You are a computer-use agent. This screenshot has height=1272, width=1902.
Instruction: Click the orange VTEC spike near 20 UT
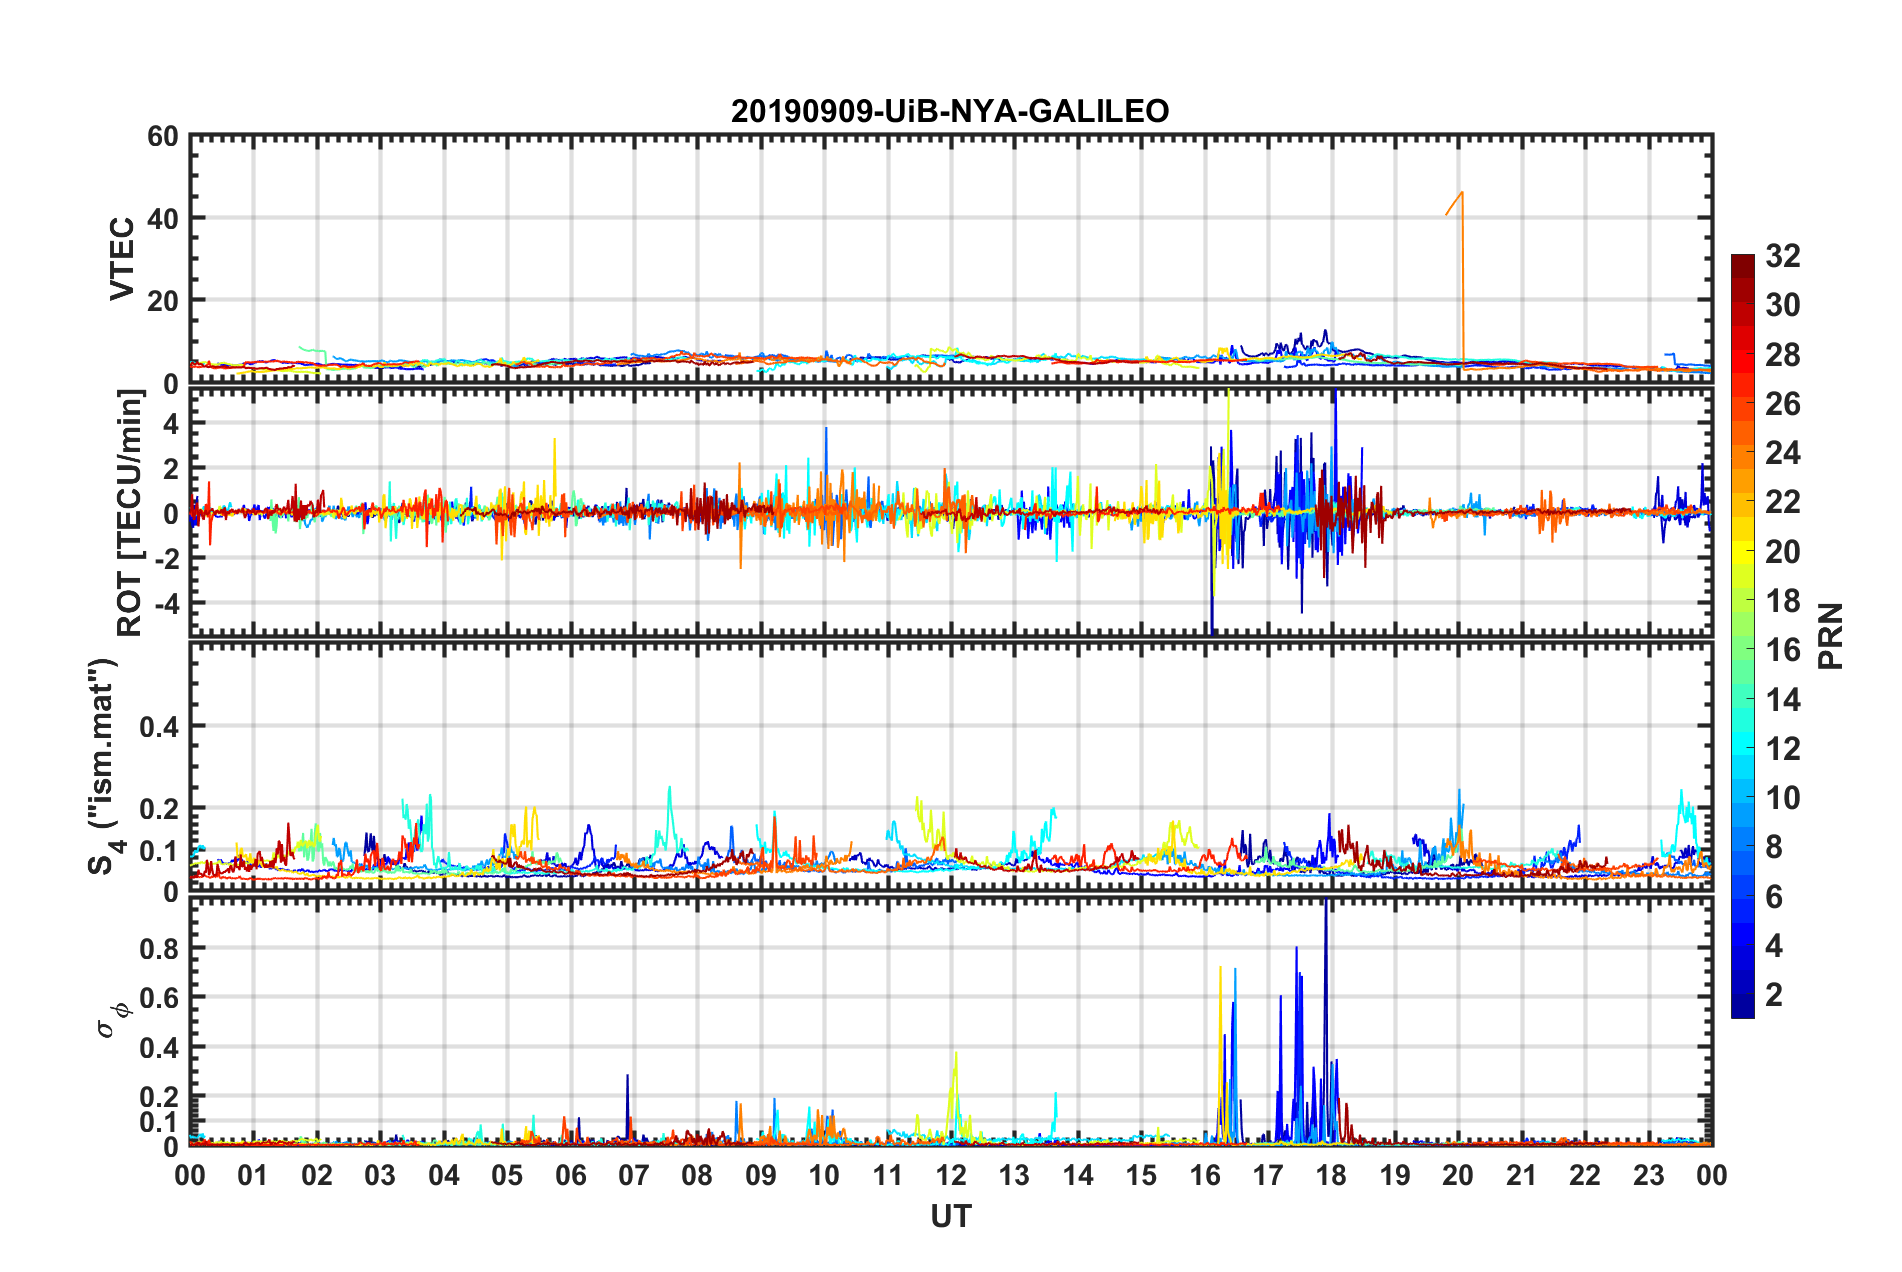1461,280
